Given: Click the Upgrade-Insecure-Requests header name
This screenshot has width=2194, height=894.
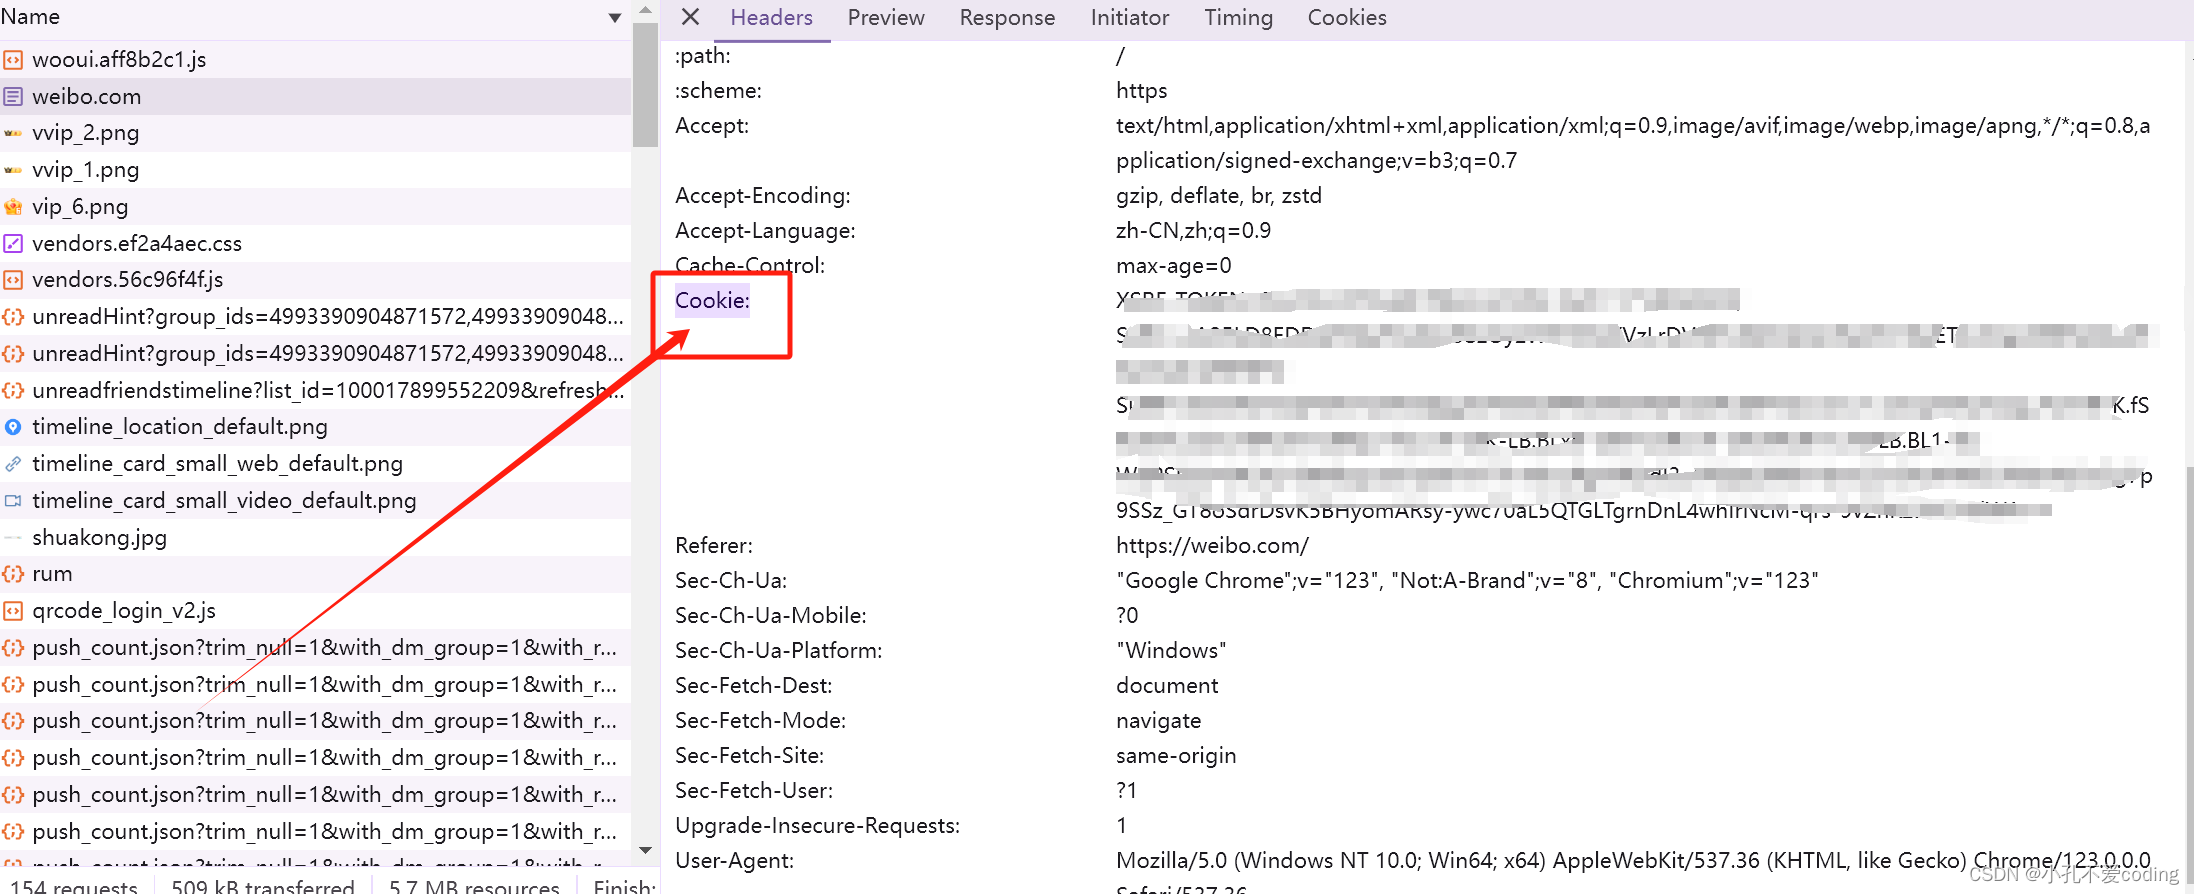Looking at the screenshot, I should [817, 826].
